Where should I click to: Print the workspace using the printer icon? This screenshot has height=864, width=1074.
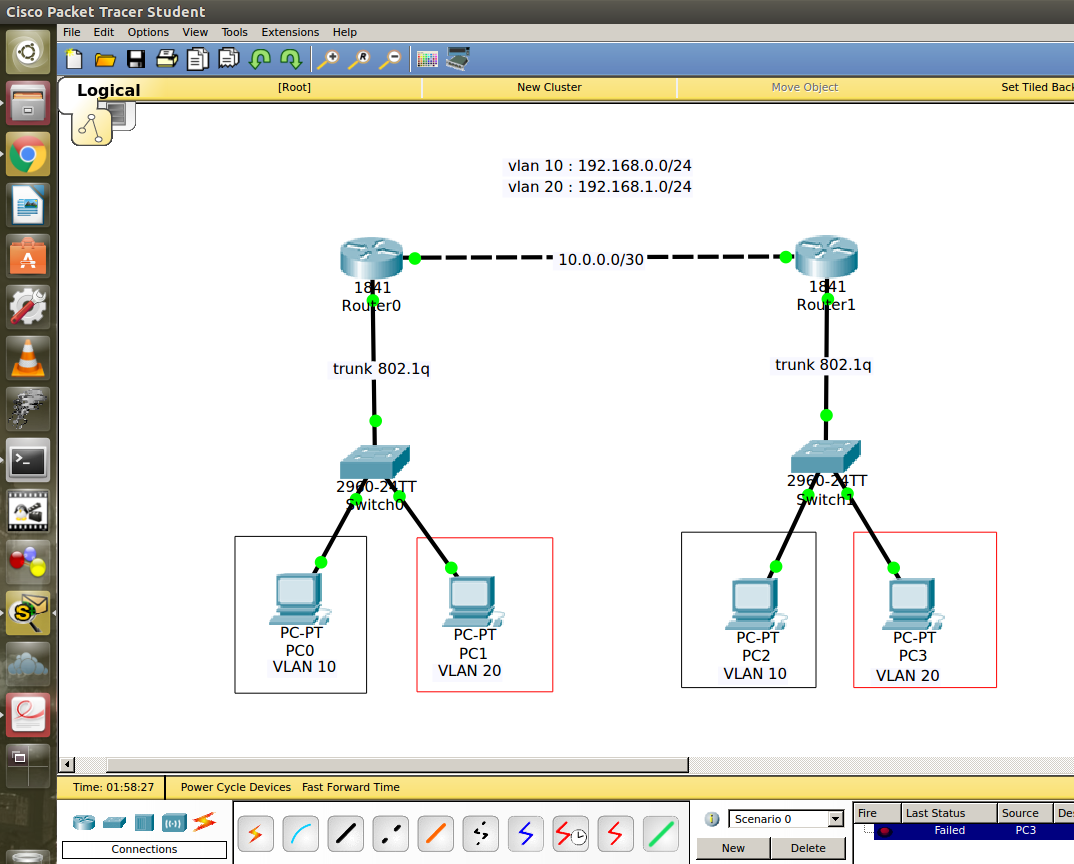[x=166, y=60]
